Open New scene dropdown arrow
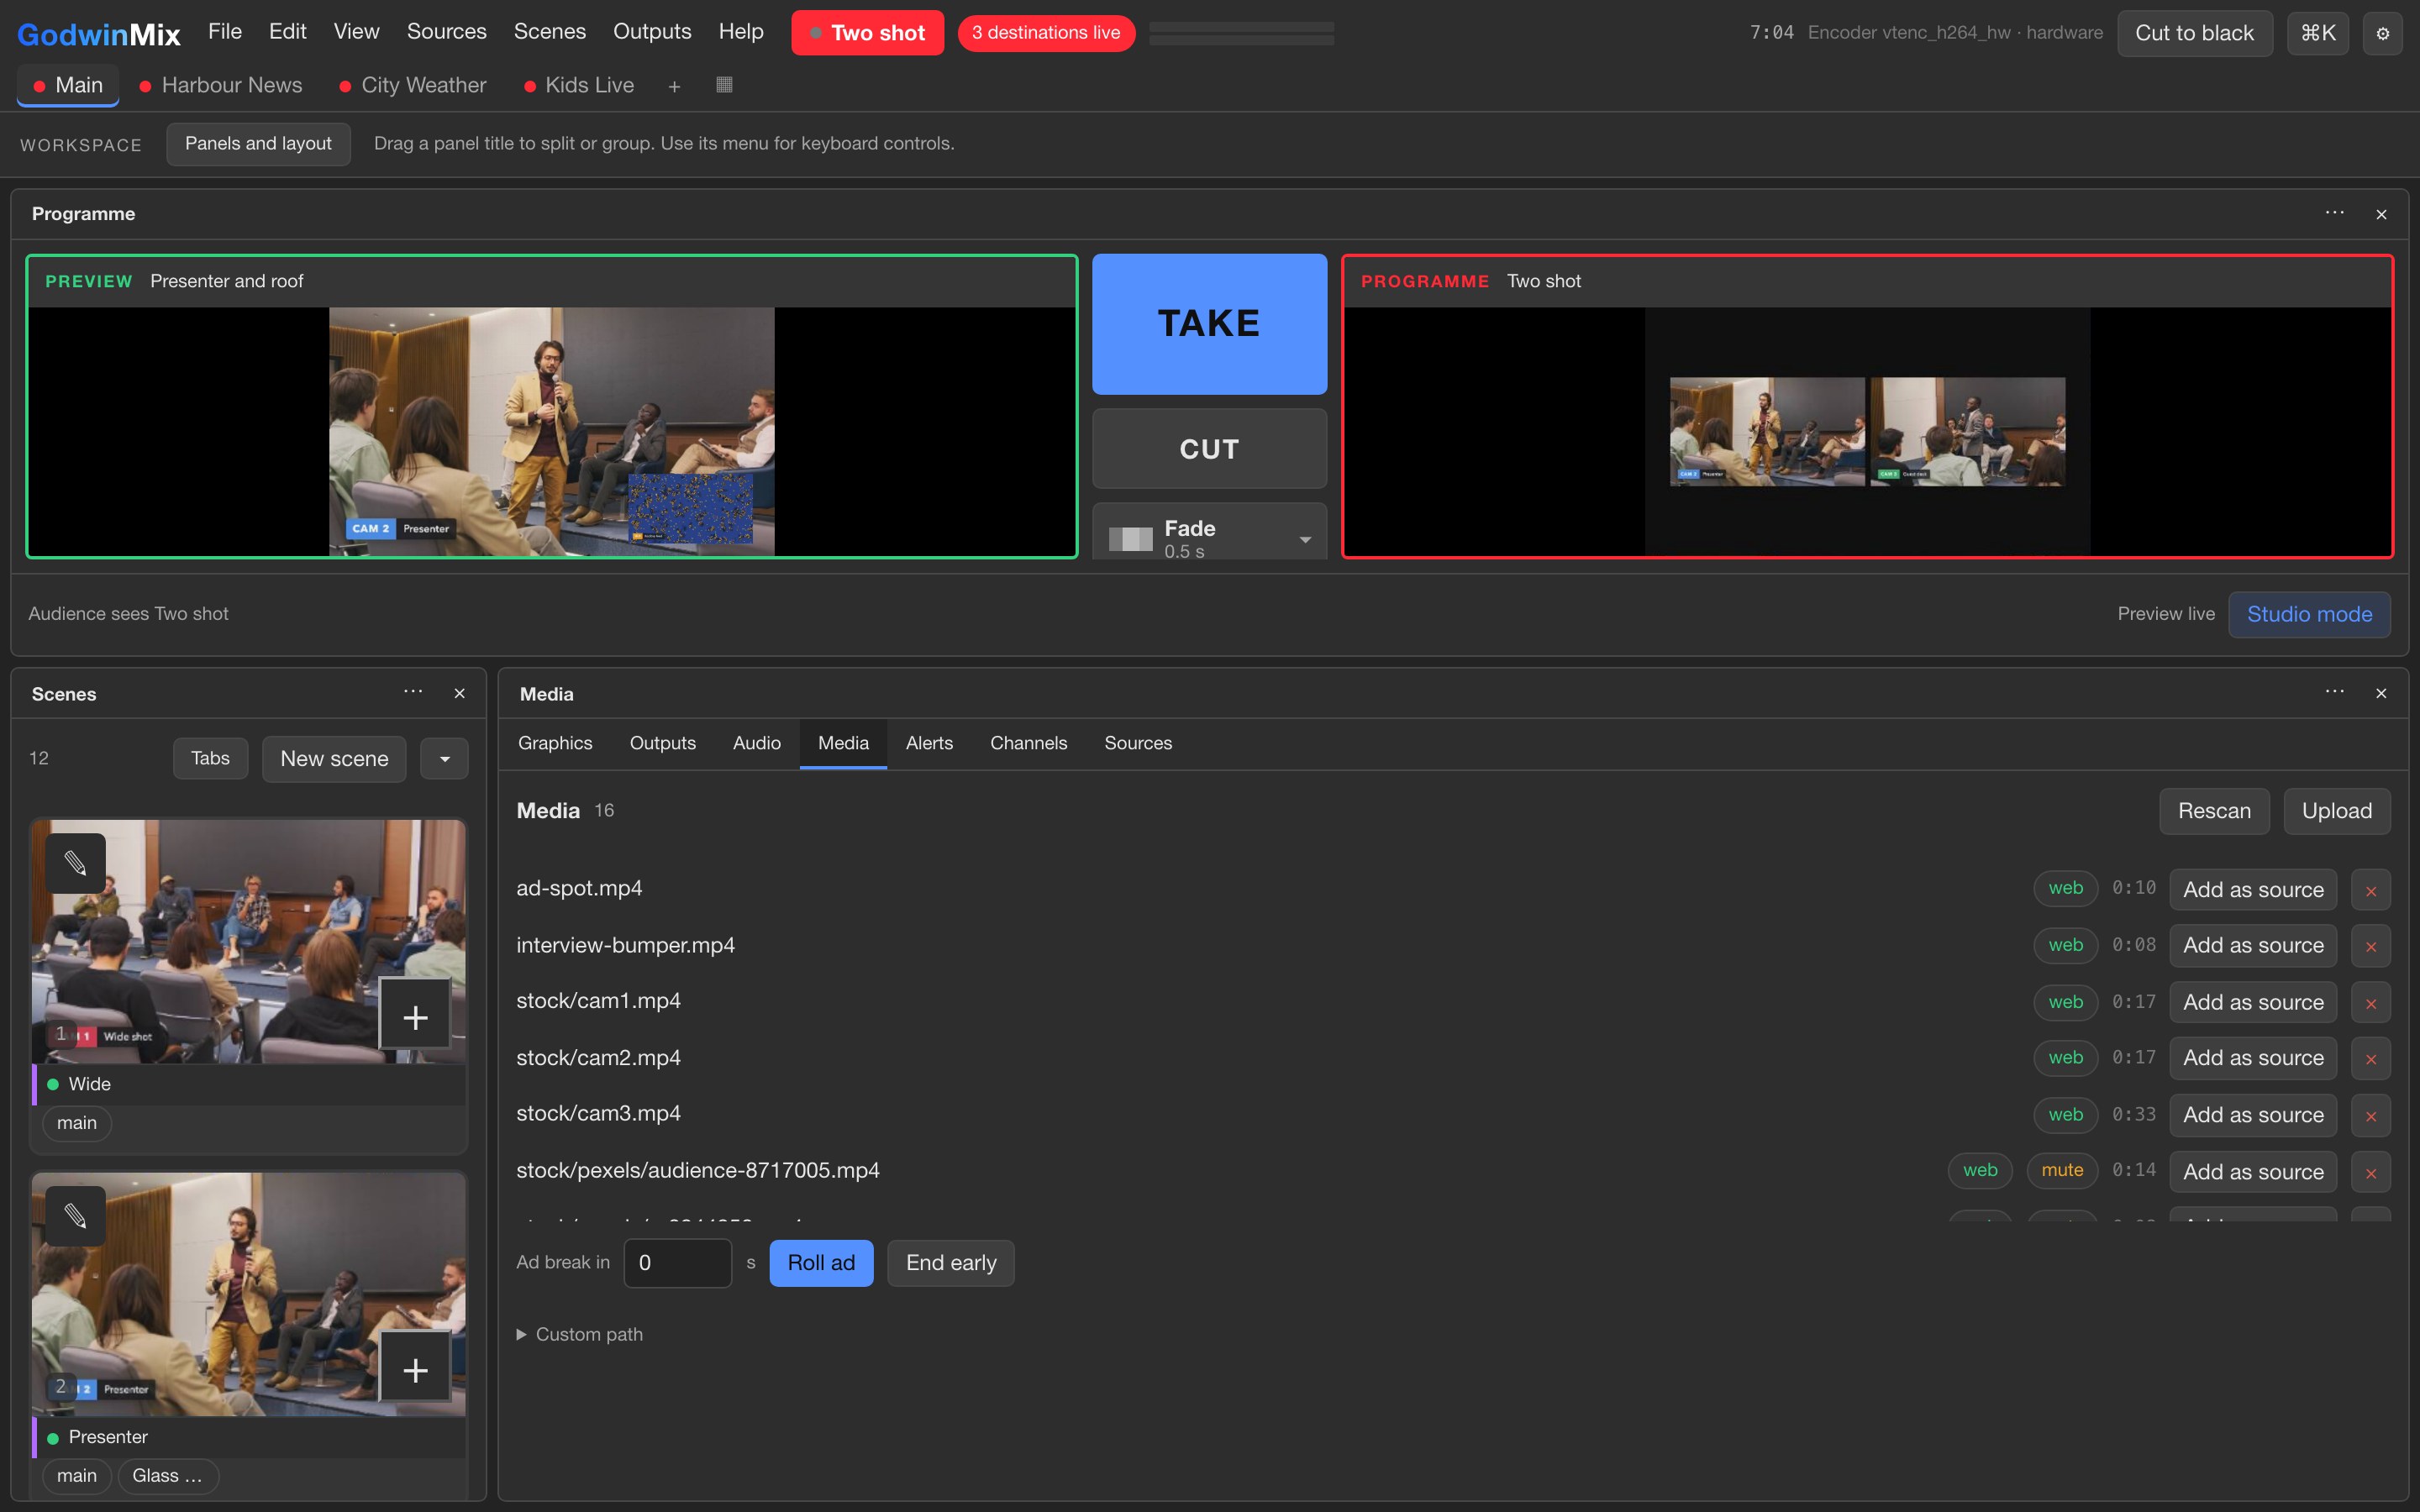 click(x=444, y=759)
